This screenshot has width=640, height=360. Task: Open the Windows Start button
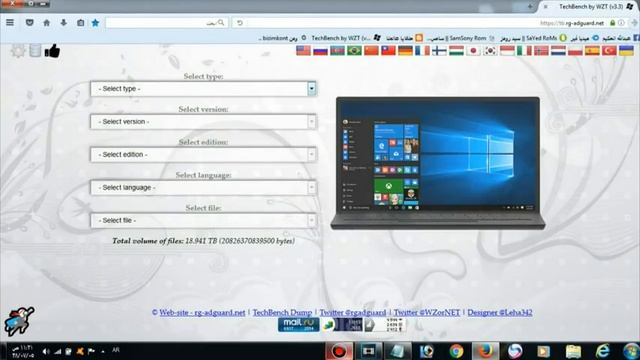(631, 351)
